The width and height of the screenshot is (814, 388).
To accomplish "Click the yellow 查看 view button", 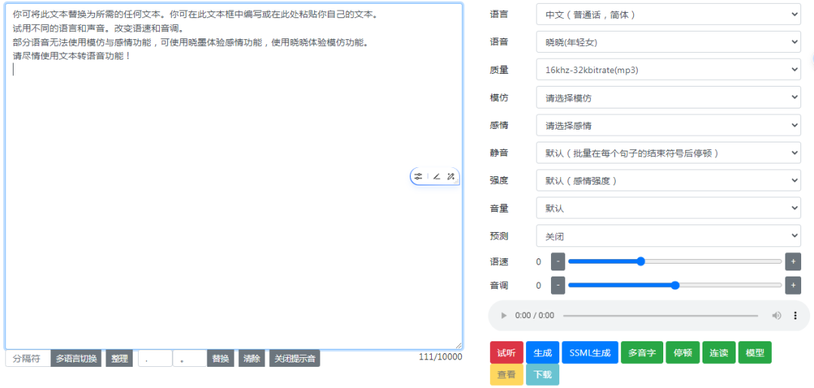I will pyautogui.click(x=506, y=374).
